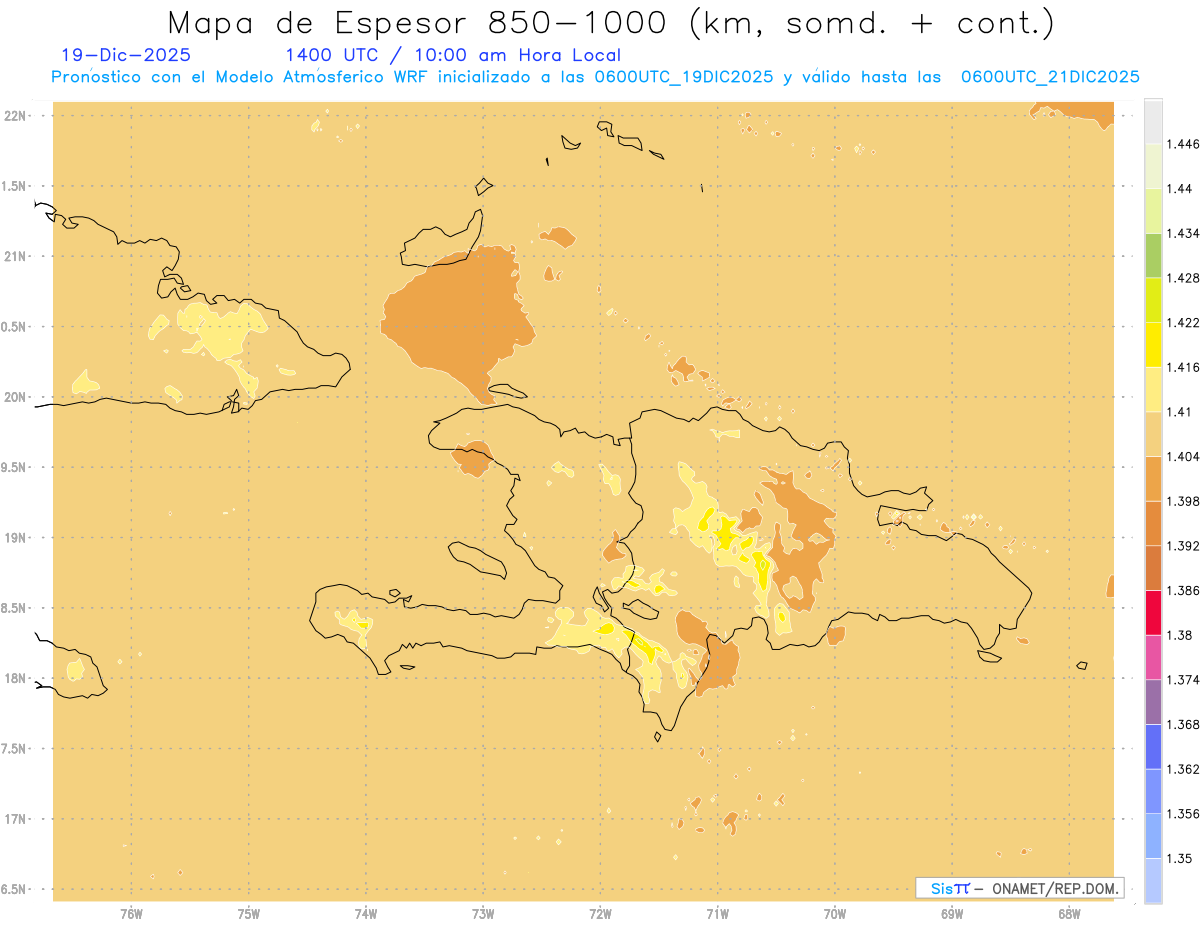Image resolution: width=1200 pixels, height=927 pixels.
Task: Click the legend value '1.386'
Action: (1184, 591)
